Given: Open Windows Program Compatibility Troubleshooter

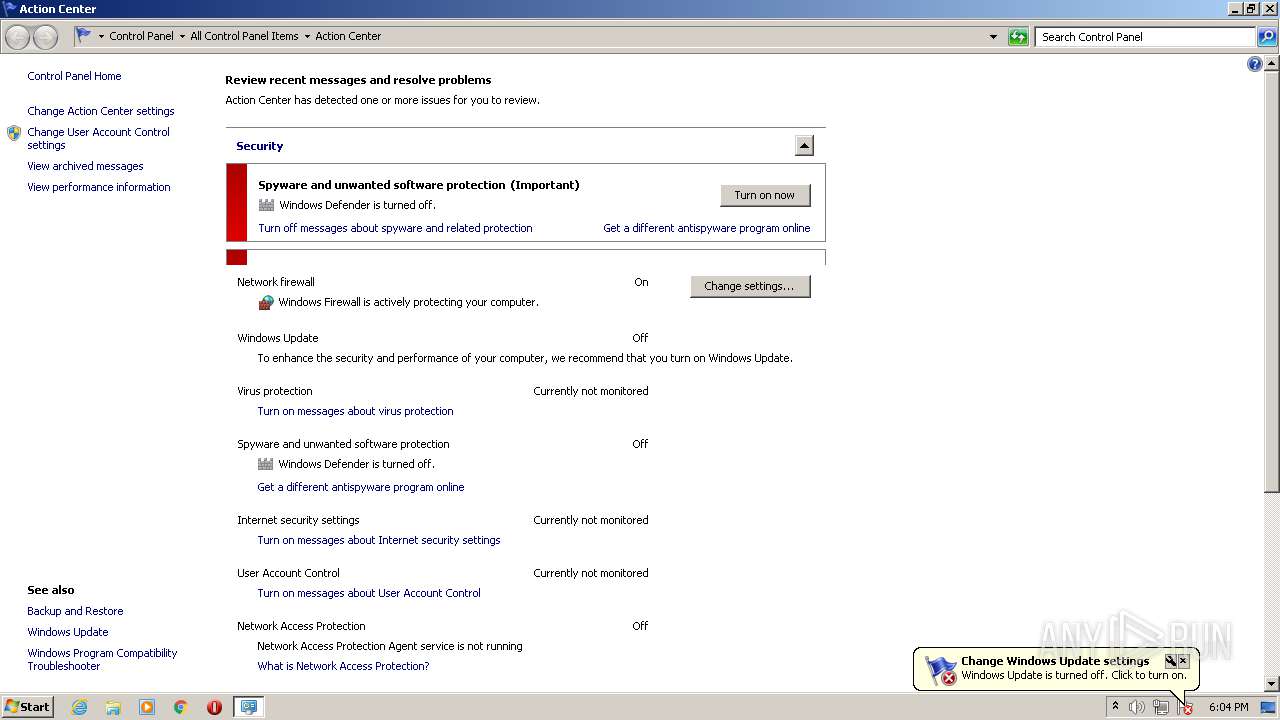Looking at the screenshot, I should click(102, 659).
